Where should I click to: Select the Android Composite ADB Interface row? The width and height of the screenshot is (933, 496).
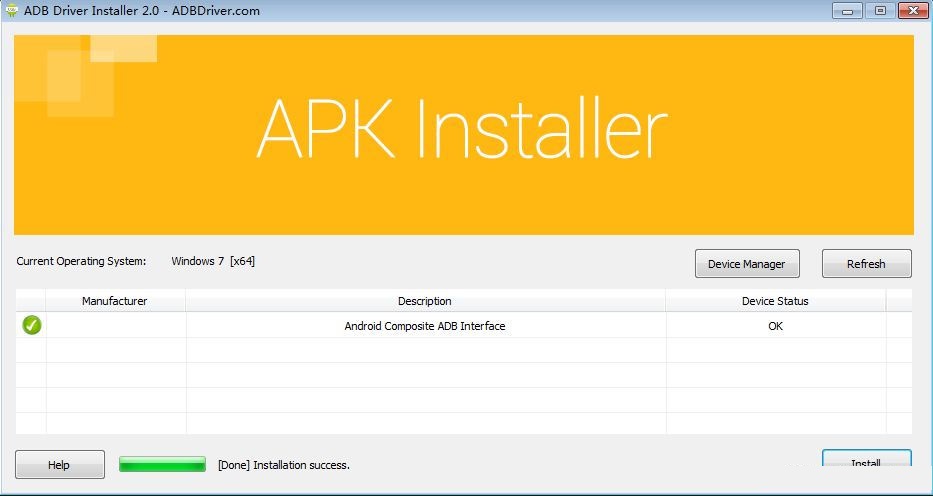pyautogui.click(x=425, y=326)
